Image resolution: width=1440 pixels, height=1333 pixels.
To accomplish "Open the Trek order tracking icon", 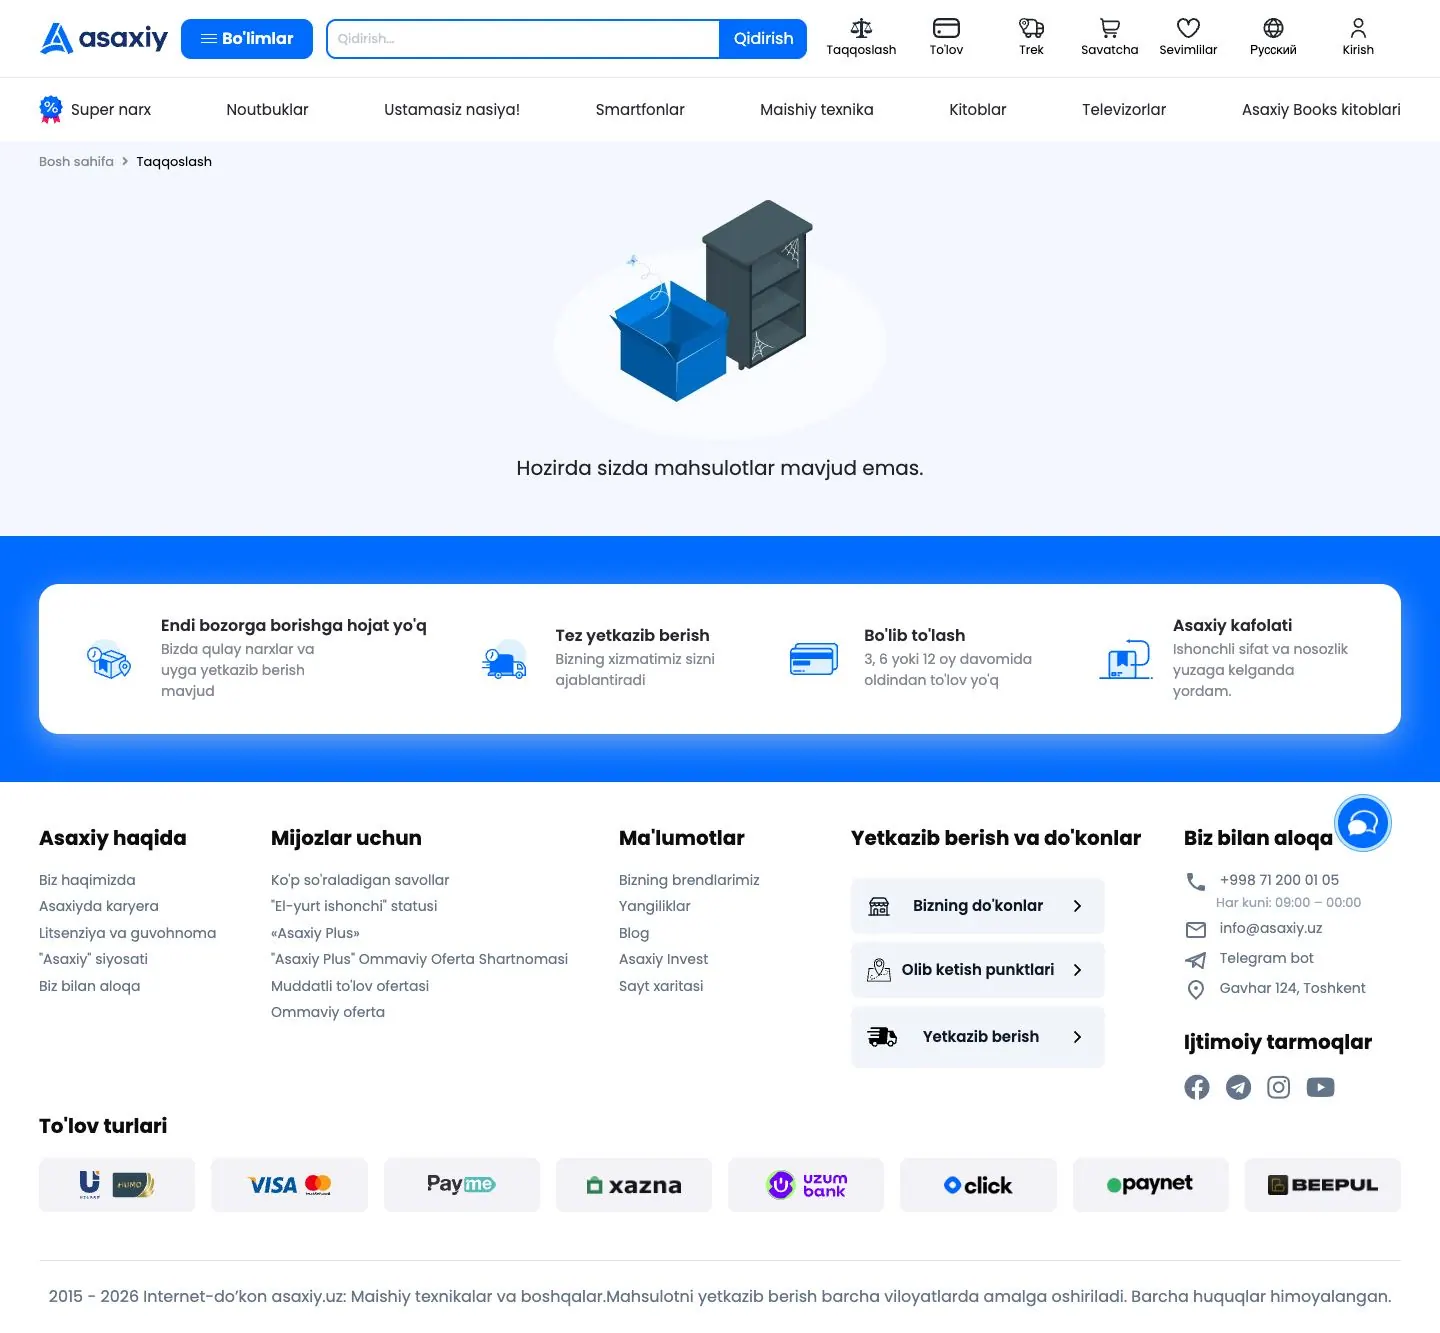I will point(1031,38).
